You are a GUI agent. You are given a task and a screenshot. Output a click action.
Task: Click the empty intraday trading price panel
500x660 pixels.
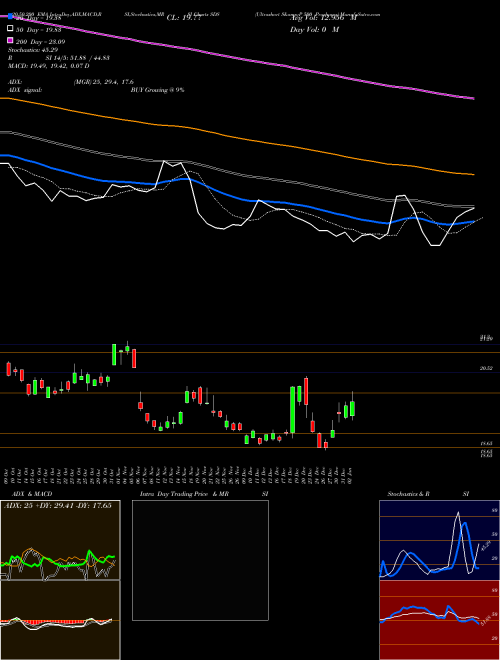click(x=200, y=560)
